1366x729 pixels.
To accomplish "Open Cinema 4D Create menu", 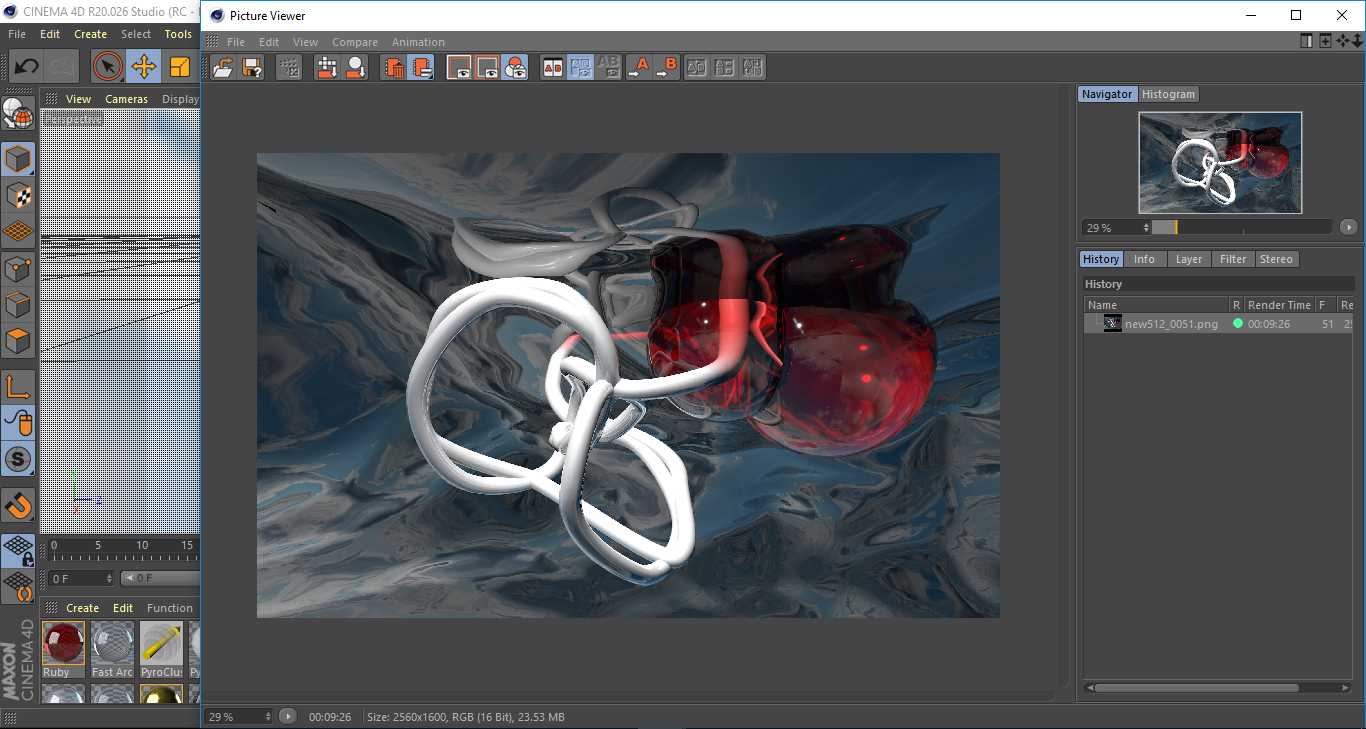I will click(x=90, y=34).
